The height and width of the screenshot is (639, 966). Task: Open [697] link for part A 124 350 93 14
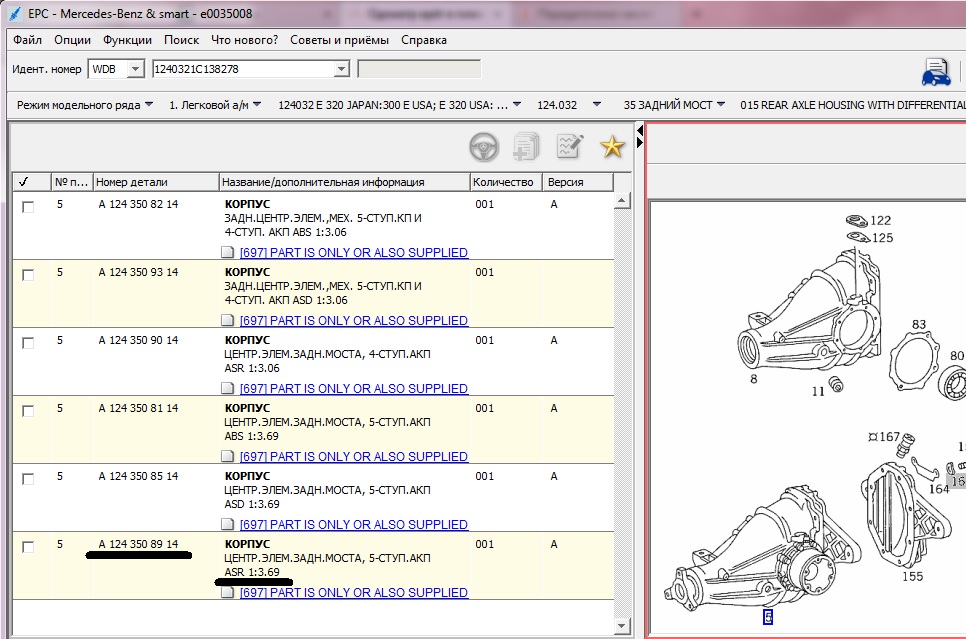click(354, 320)
